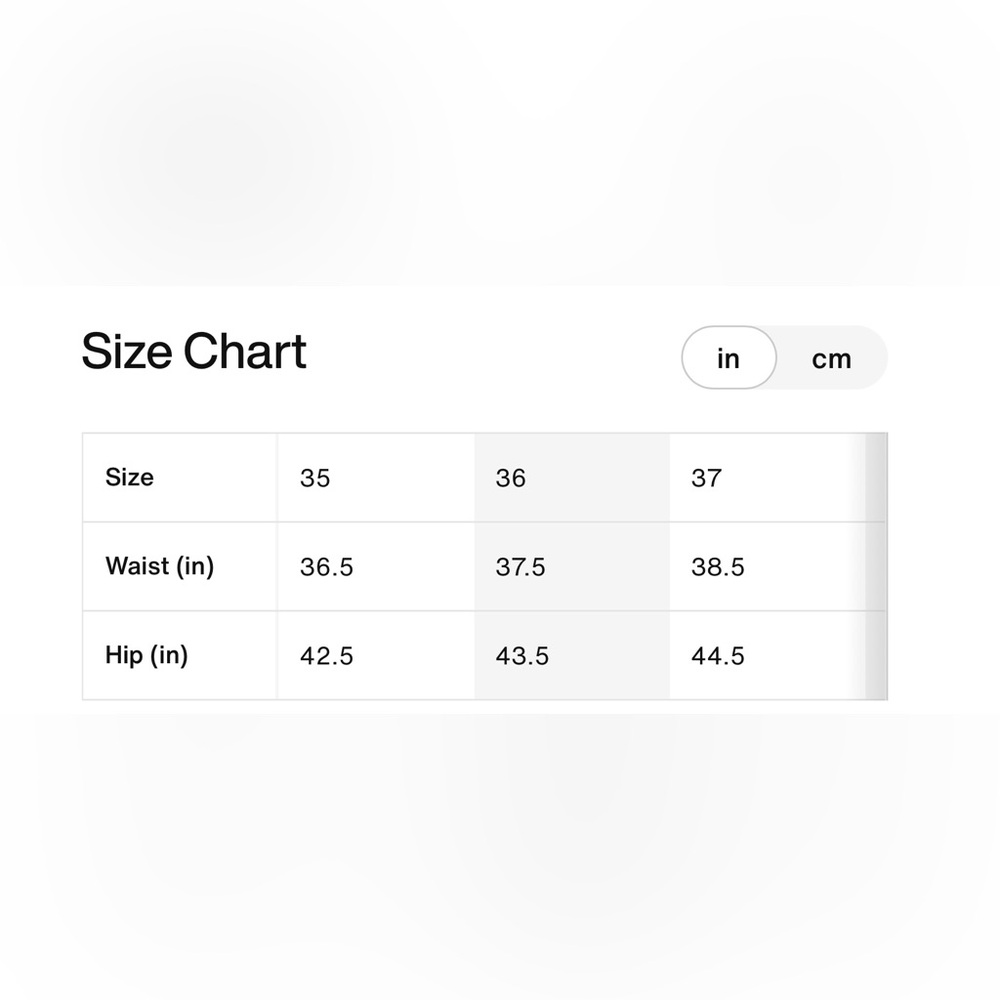Click hip value 44.5
This screenshot has width=1000, height=1000.
[718, 656]
